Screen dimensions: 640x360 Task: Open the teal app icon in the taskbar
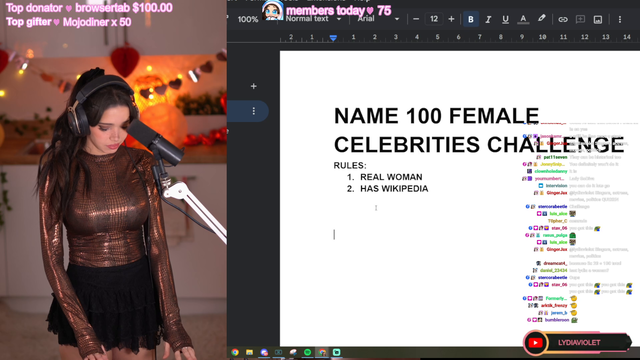click(x=336, y=352)
